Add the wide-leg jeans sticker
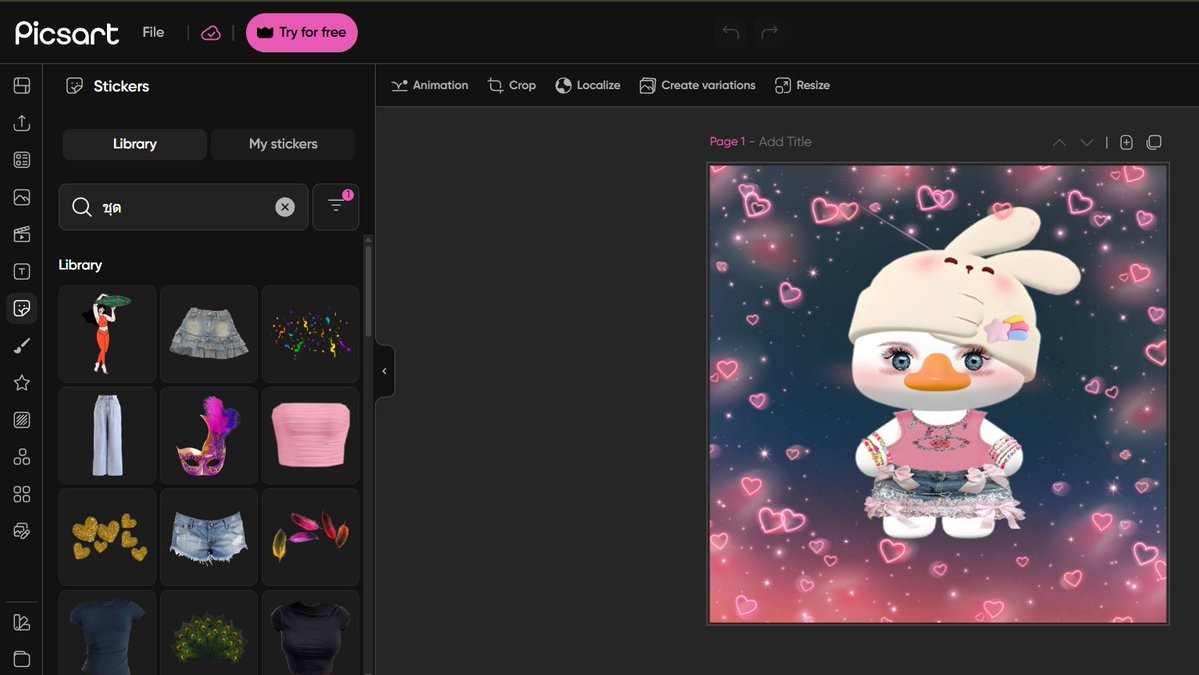This screenshot has height=675, width=1199. (x=107, y=435)
